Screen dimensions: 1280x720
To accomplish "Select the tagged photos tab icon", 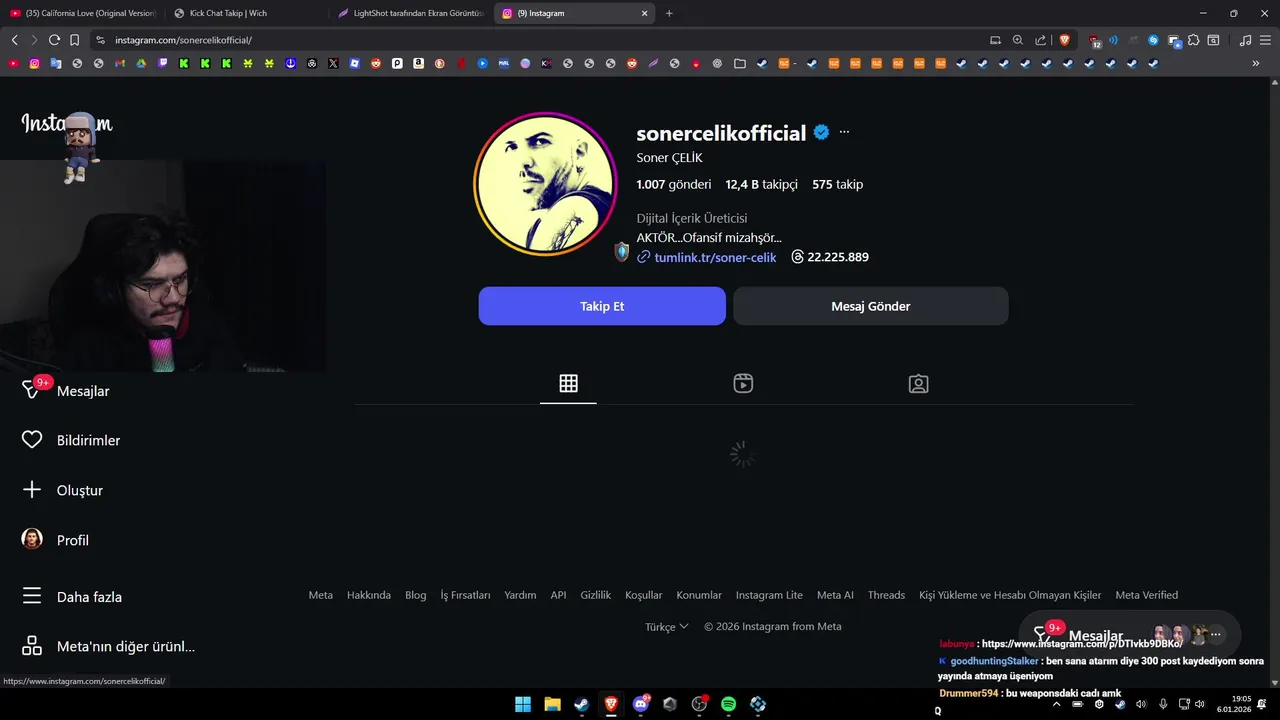I will coord(918,383).
